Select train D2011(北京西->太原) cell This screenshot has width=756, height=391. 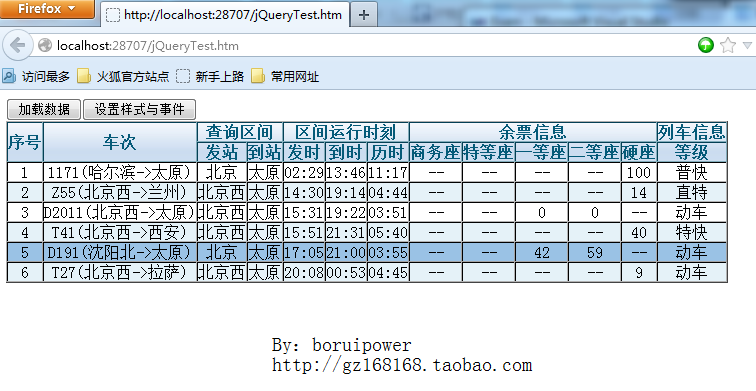pos(120,212)
